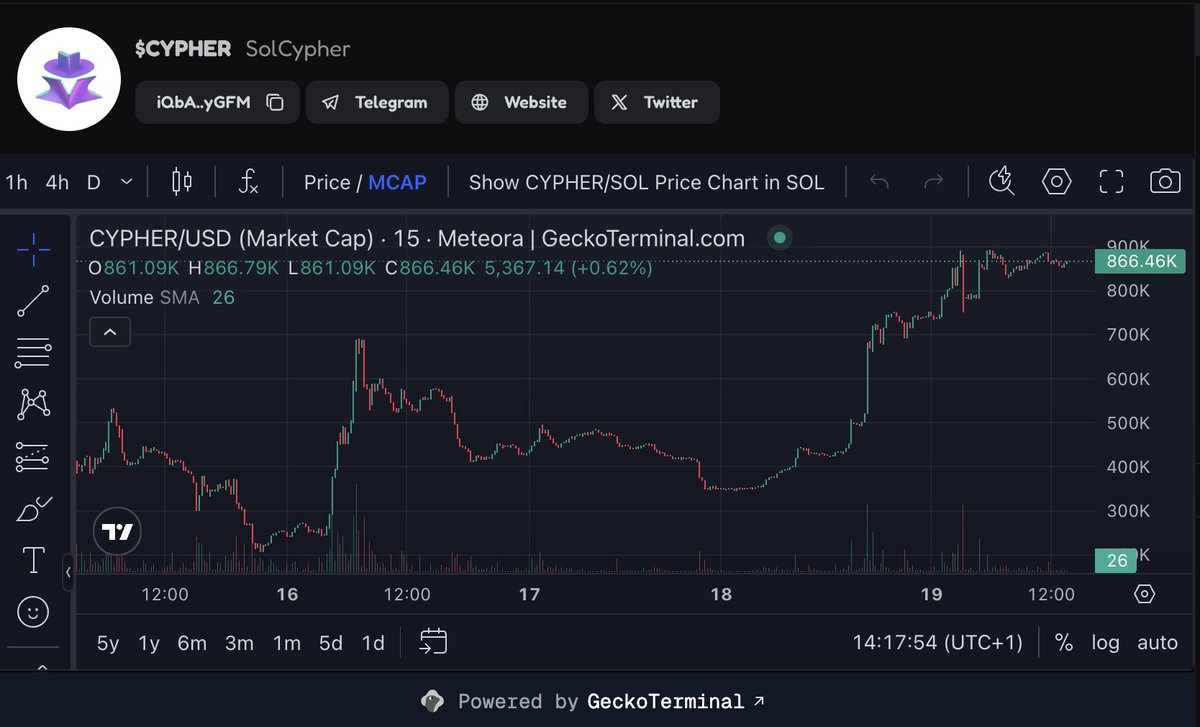Open timezone menu 14:17:54 (UTC+1)
The width and height of the screenshot is (1200, 727).
(938, 643)
